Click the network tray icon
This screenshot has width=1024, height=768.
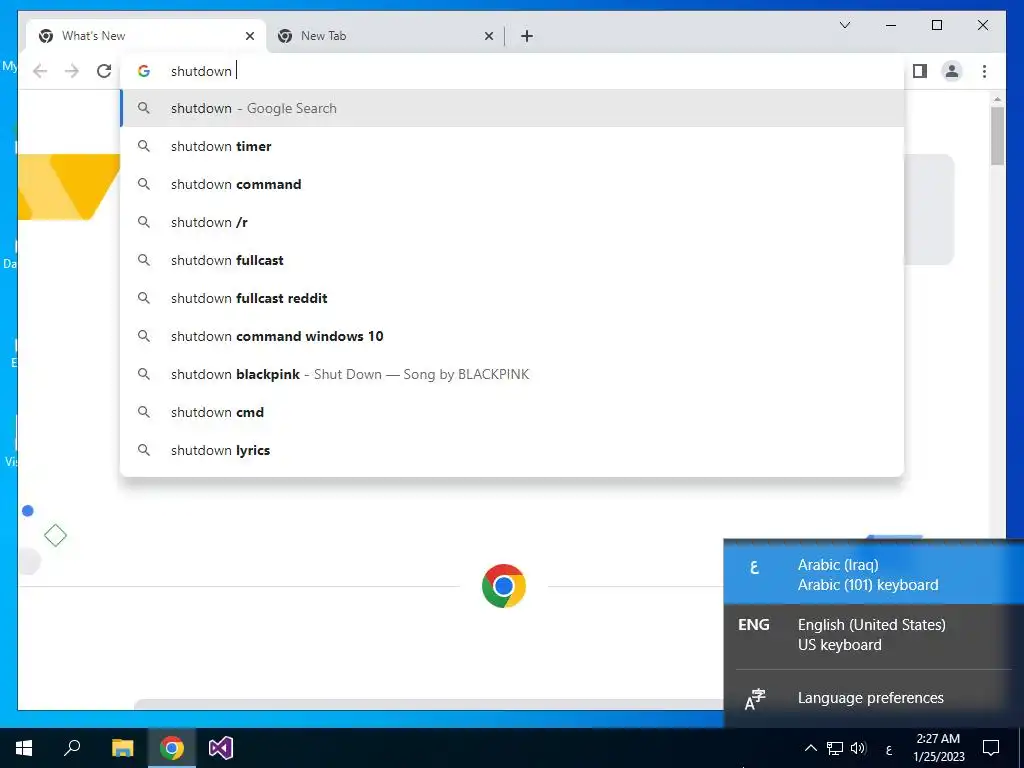(x=835, y=748)
